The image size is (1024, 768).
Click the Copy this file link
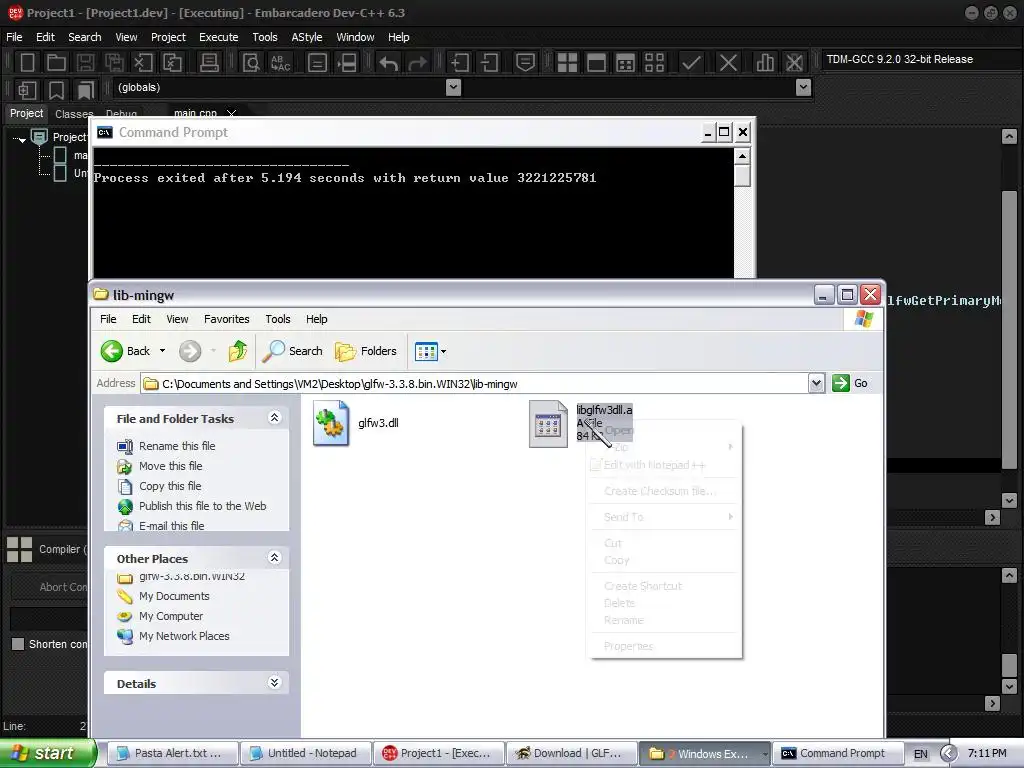coord(170,487)
